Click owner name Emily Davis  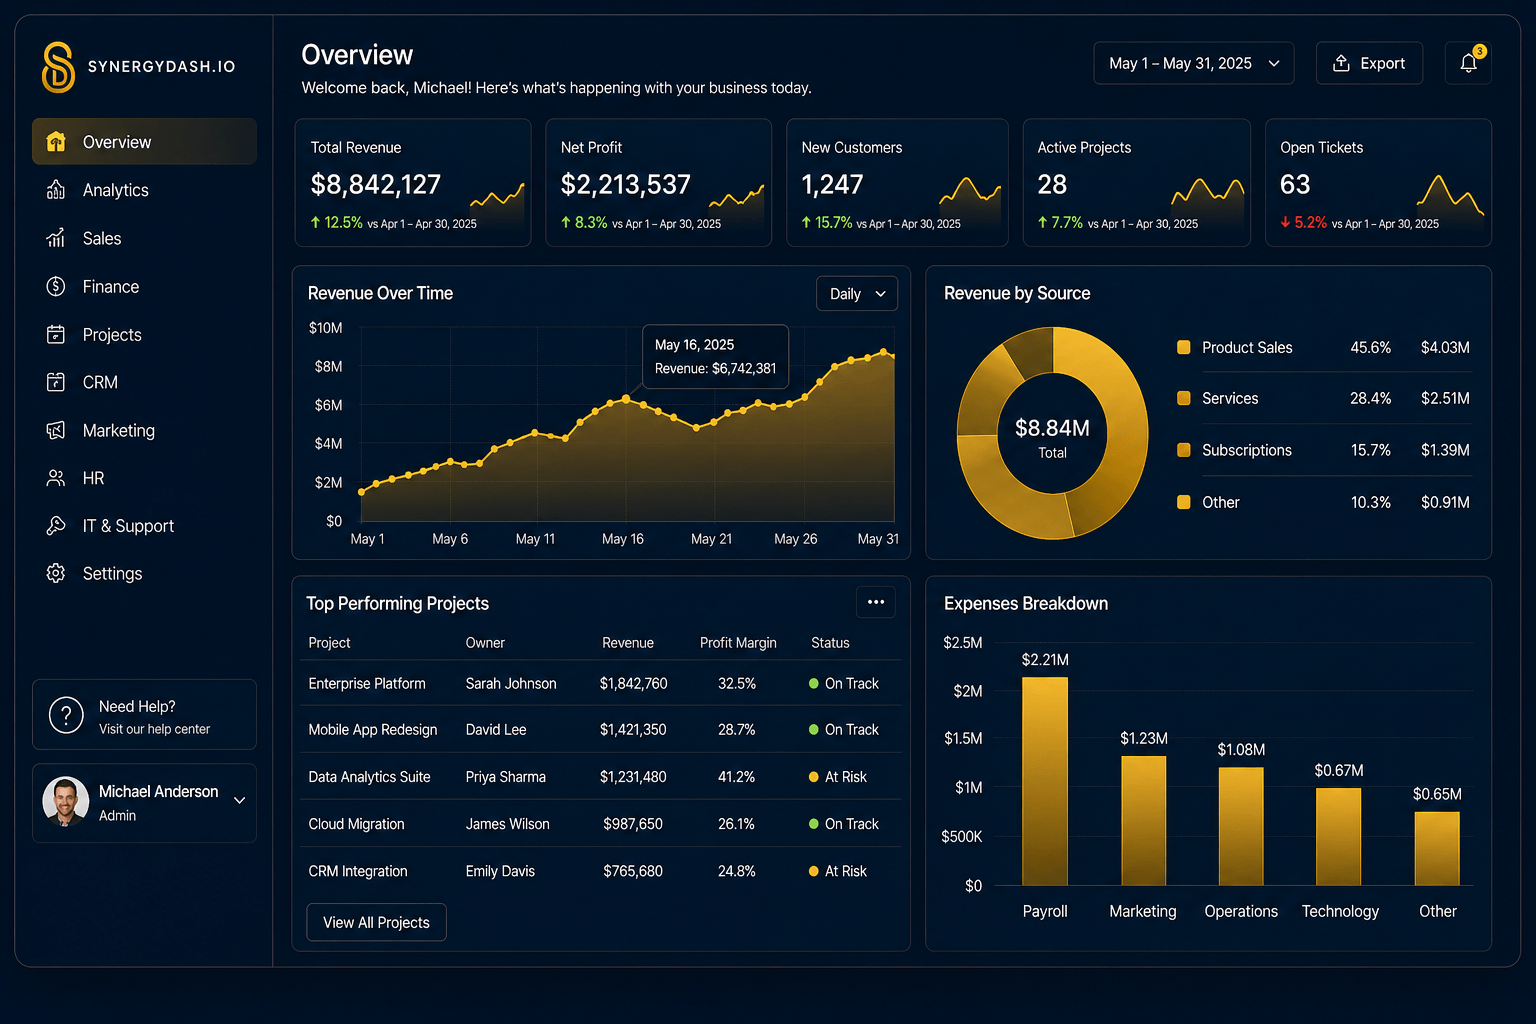(500, 871)
